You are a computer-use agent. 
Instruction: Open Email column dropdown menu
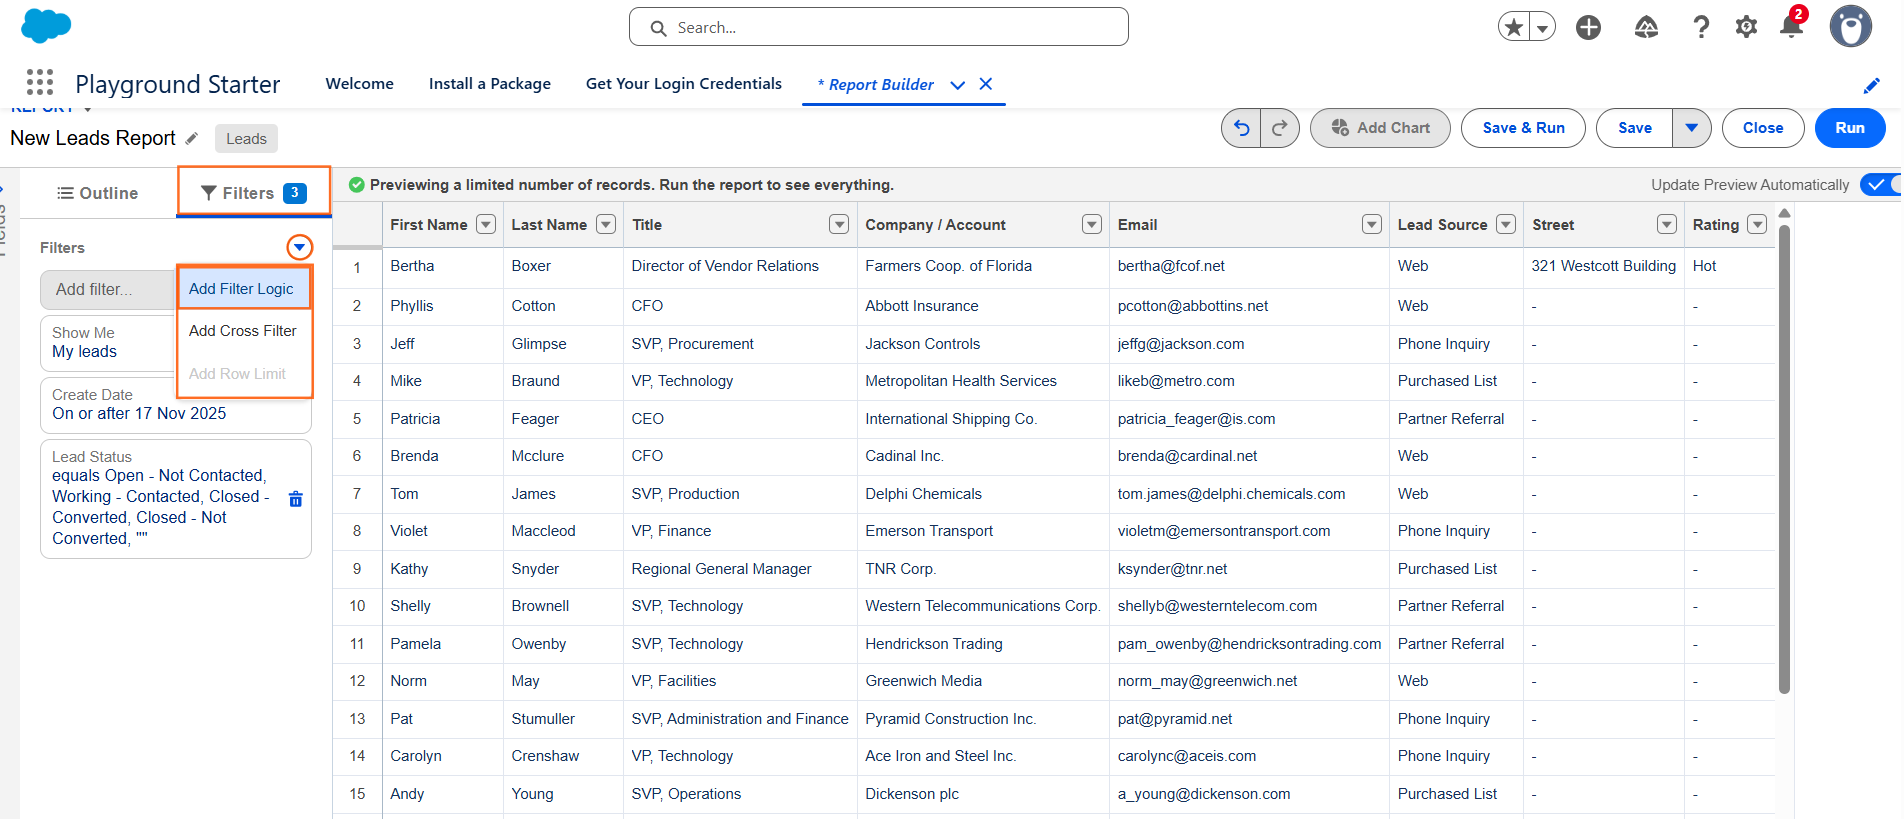pos(1372,224)
